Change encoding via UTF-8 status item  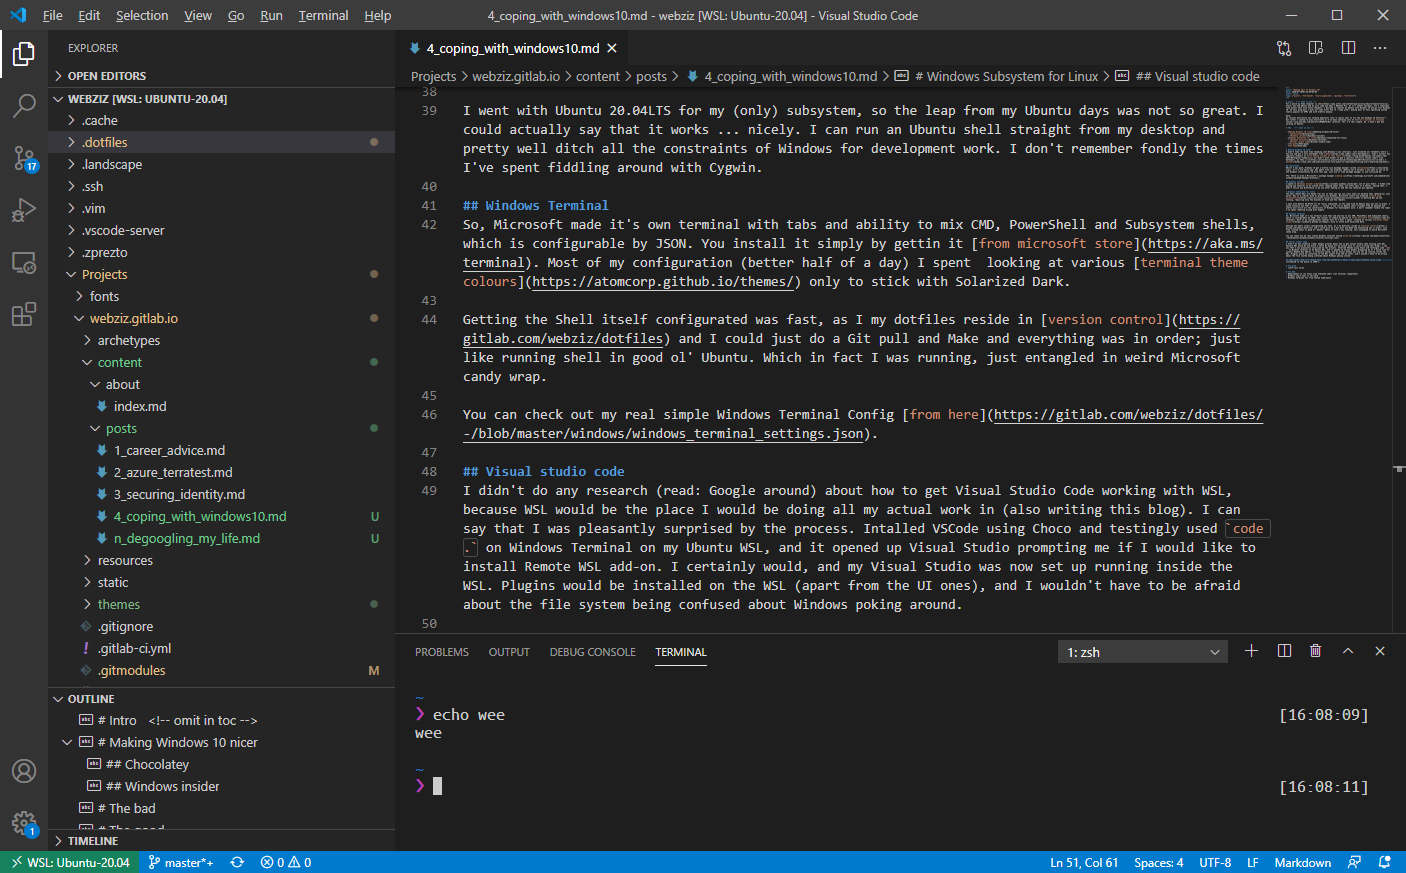pyautogui.click(x=1215, y=862)
